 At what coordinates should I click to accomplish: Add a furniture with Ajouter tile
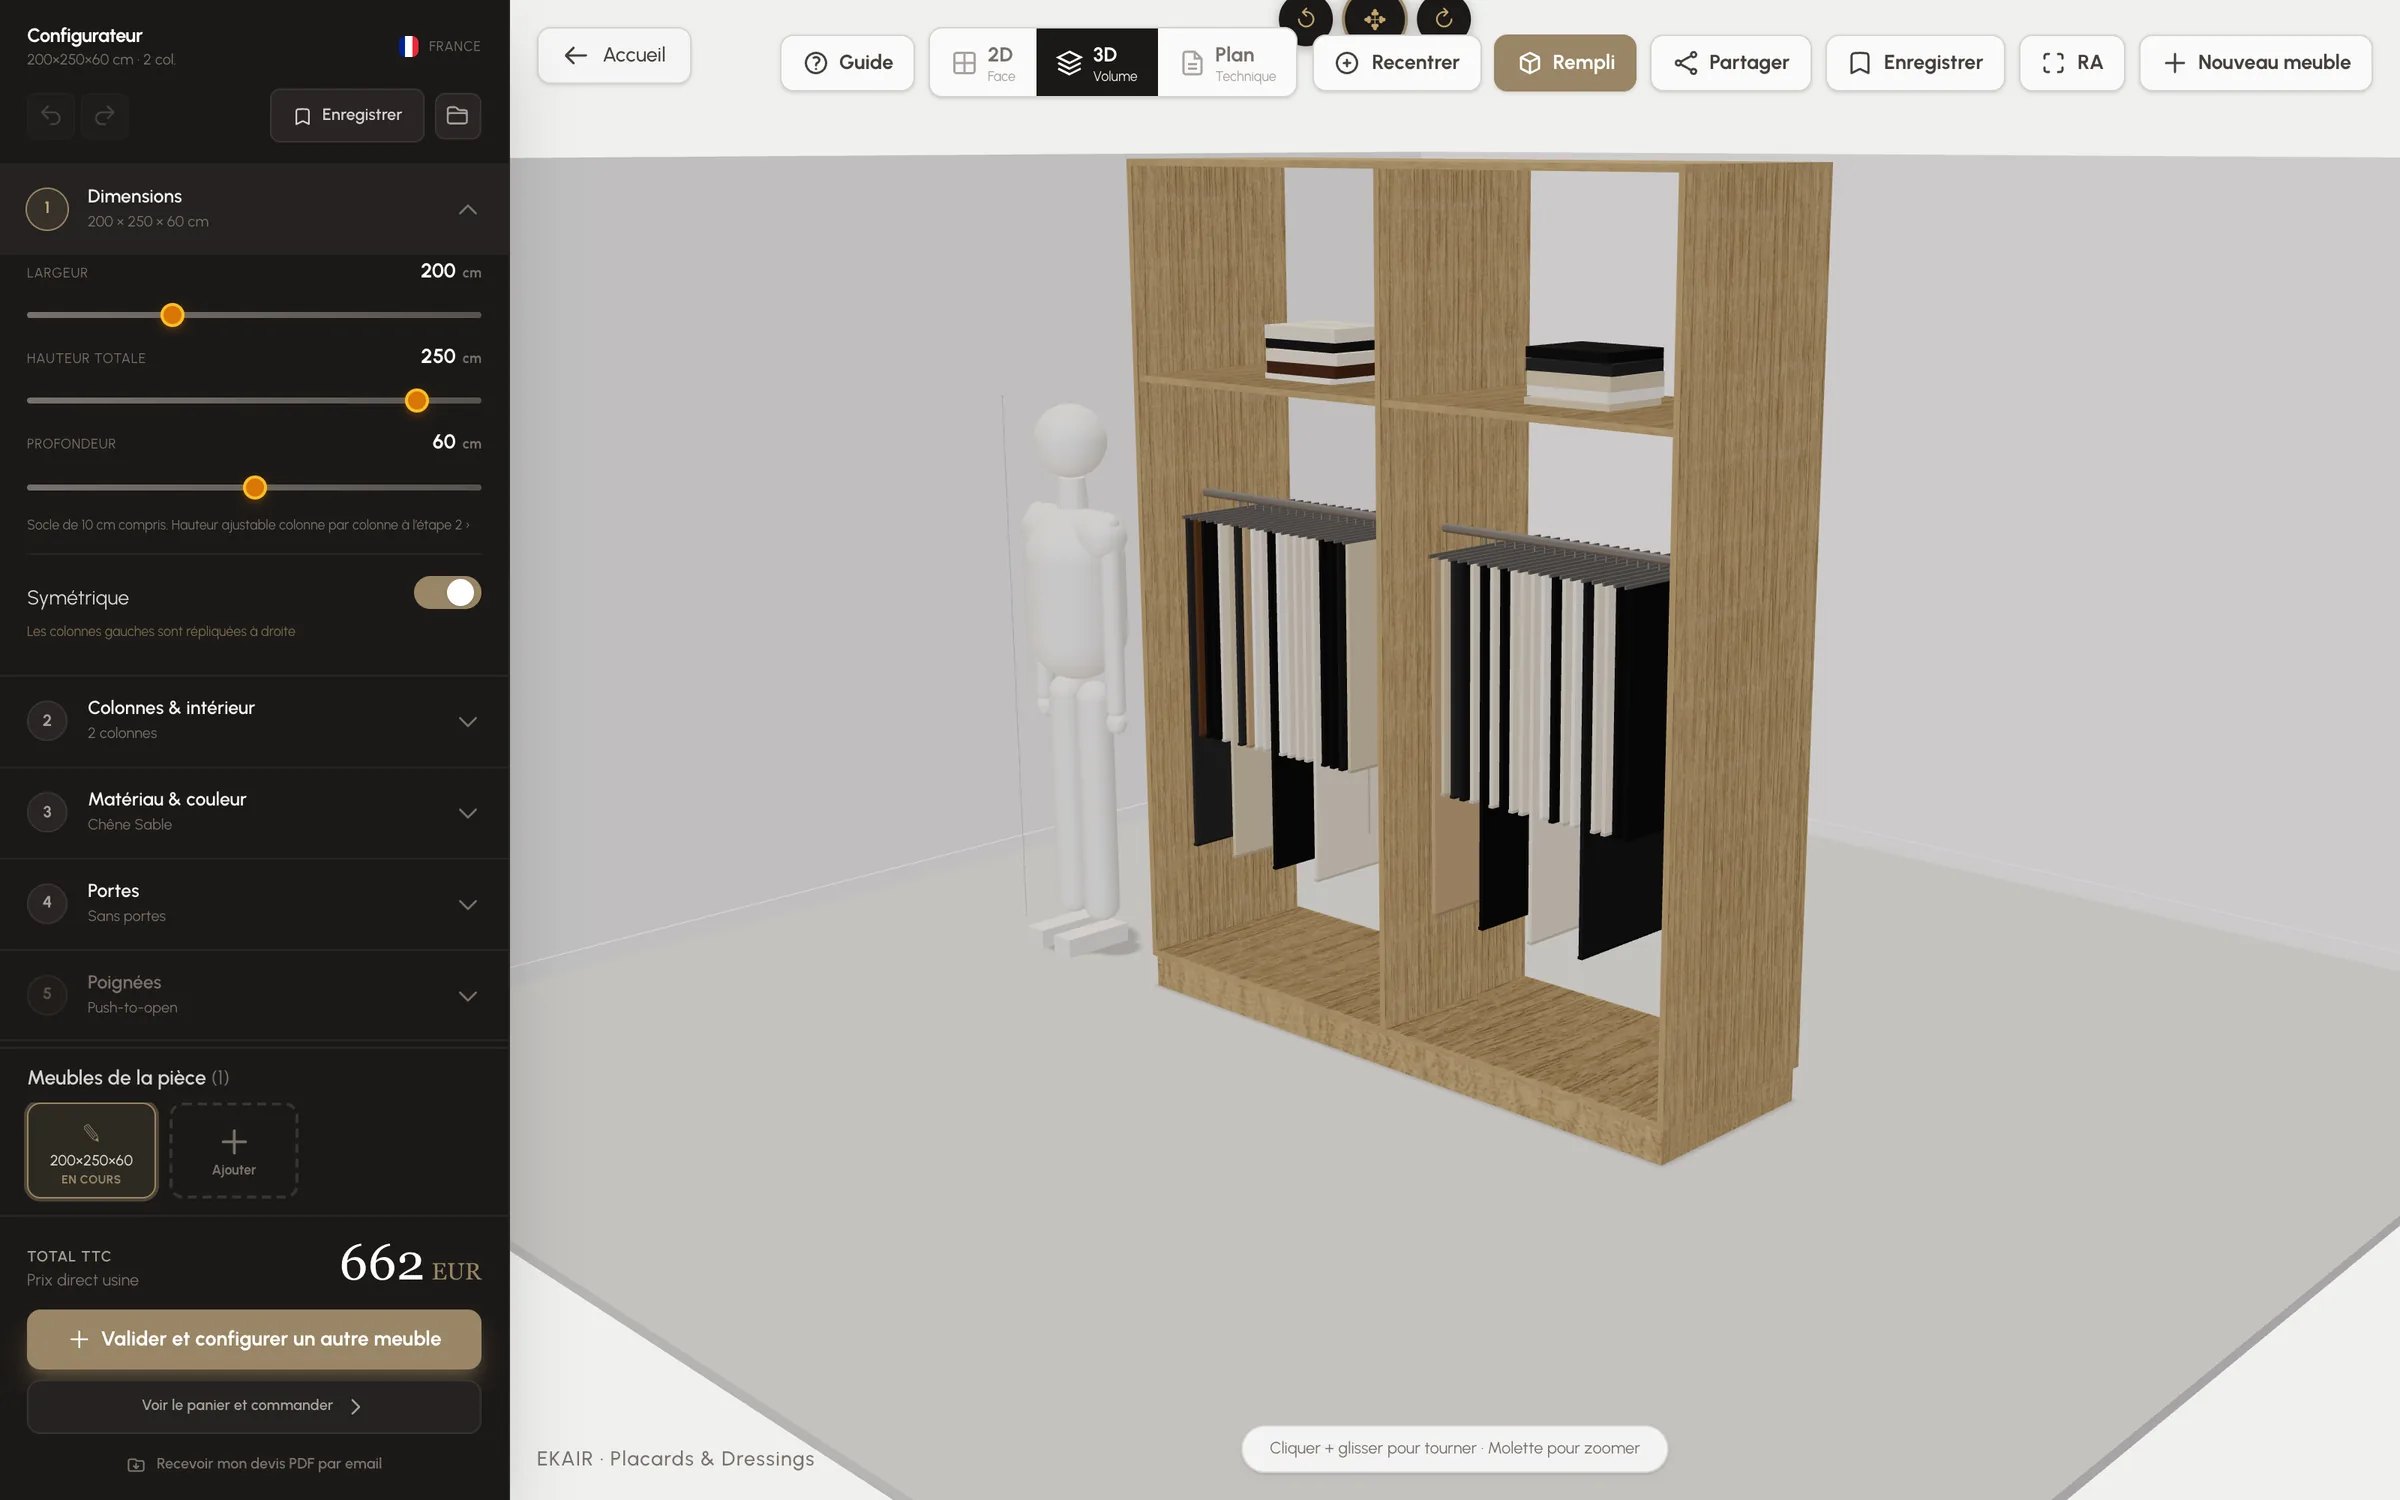tap(234, 1151)
